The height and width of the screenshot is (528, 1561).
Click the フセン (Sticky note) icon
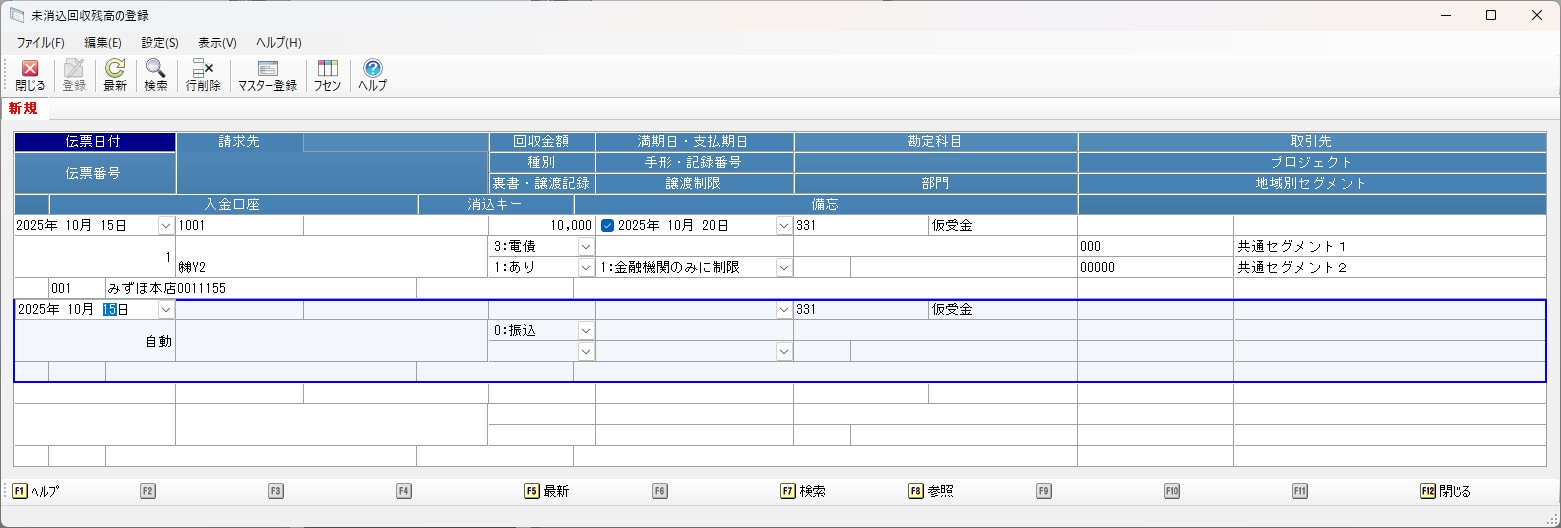[327, 75]
